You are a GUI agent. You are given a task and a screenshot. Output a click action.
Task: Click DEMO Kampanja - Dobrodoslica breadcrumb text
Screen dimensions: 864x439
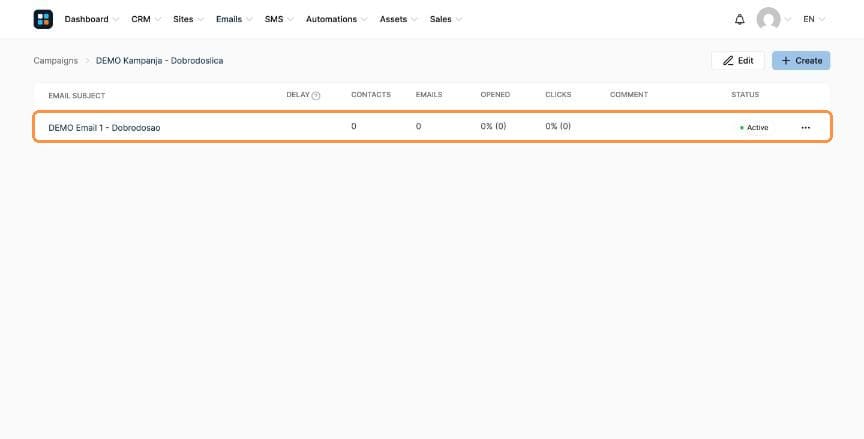(x=159, y=61)
